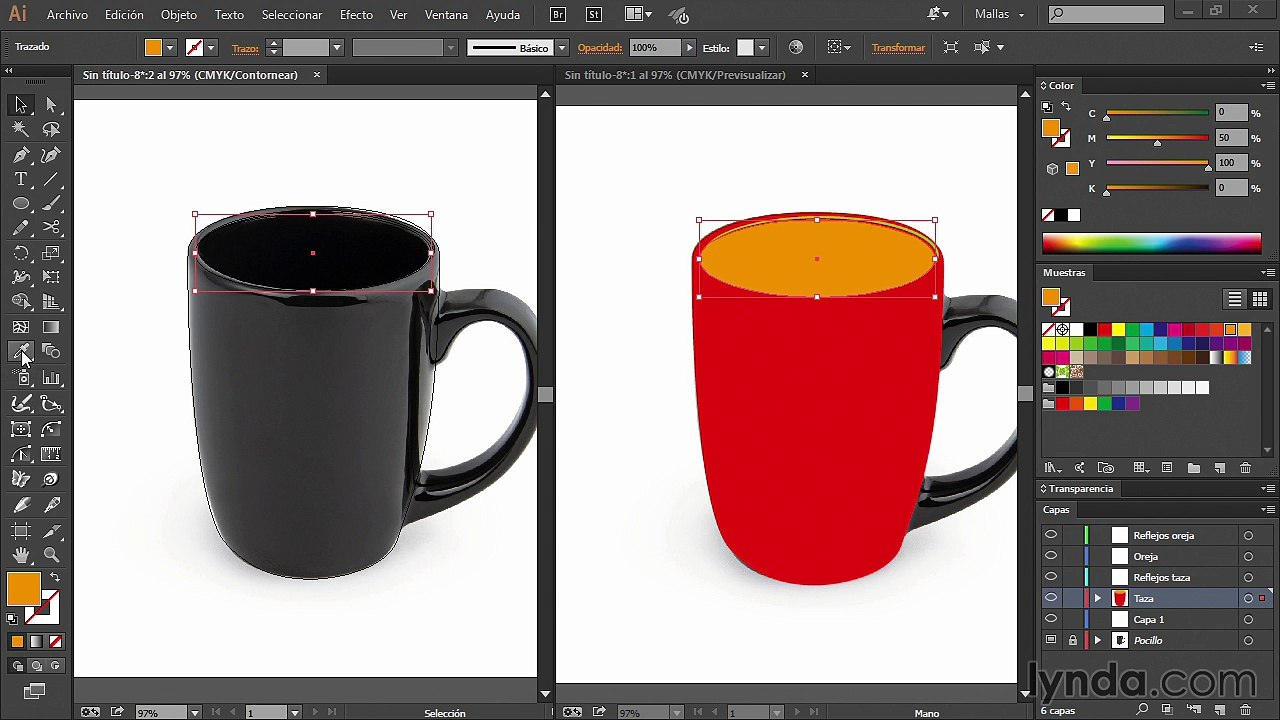Unlock the Pocillo layer
This screenshot has width=1280, height=720.
point(1073,640)
